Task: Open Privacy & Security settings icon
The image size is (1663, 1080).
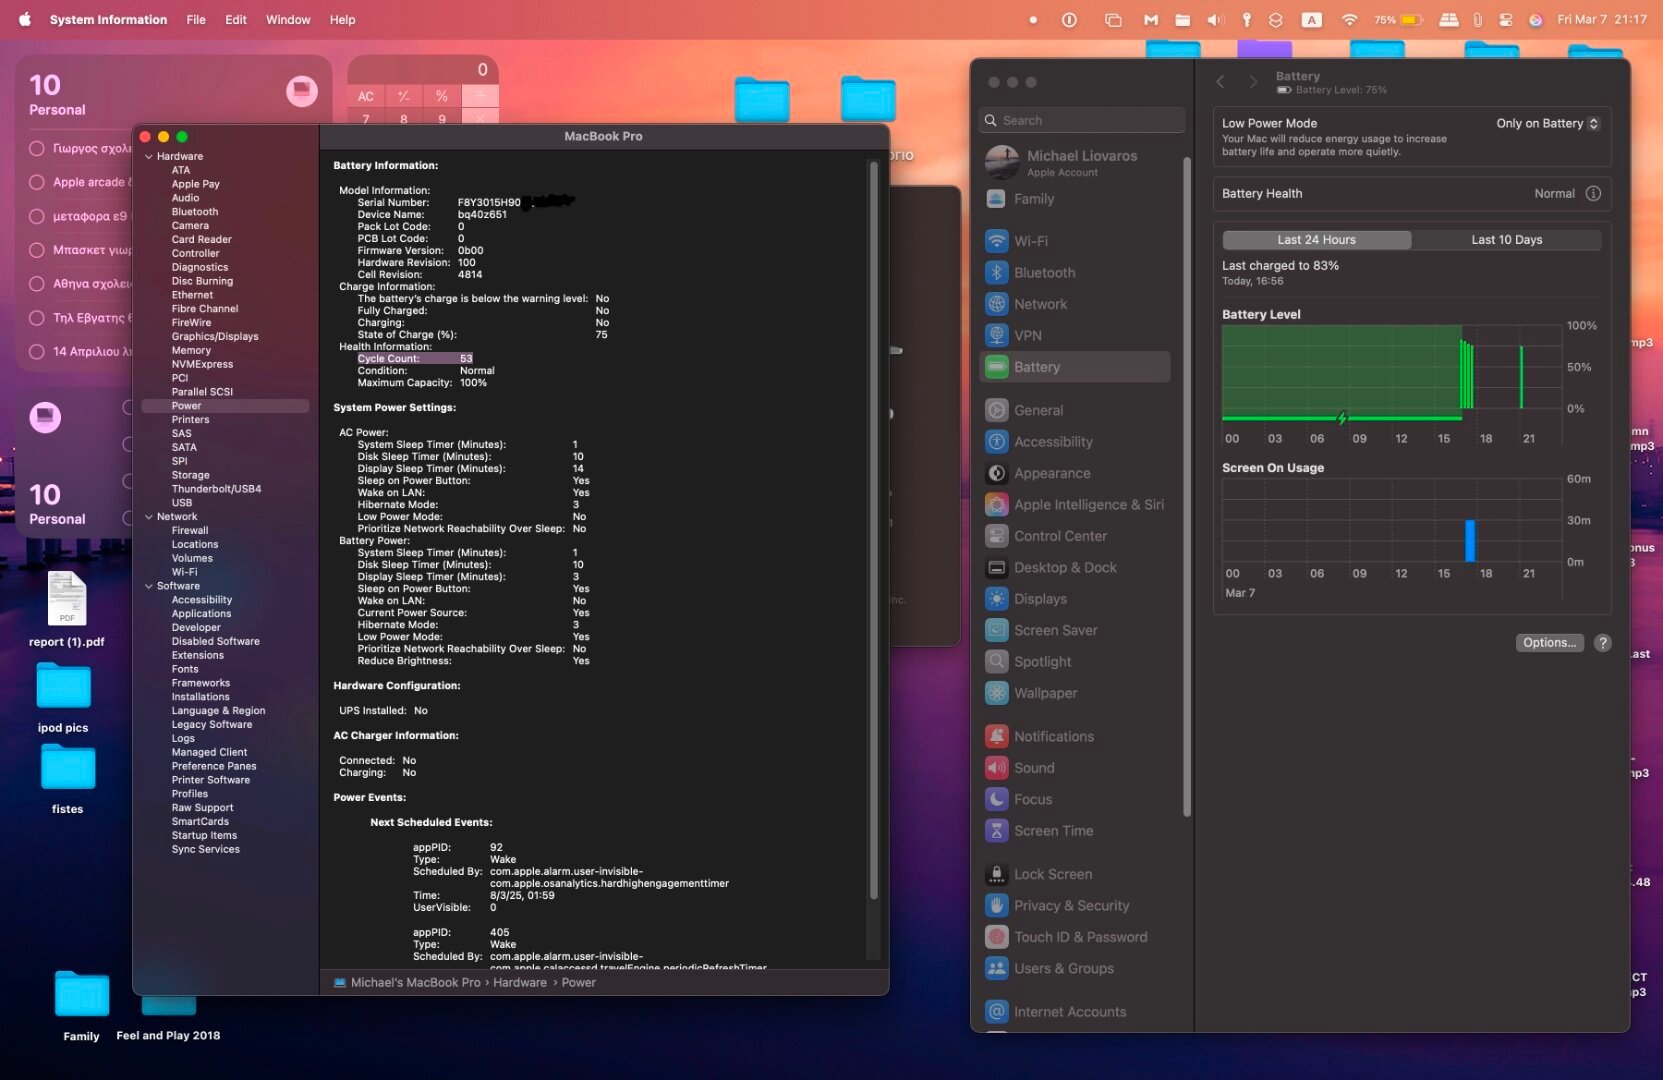Action: pos(996,905)
